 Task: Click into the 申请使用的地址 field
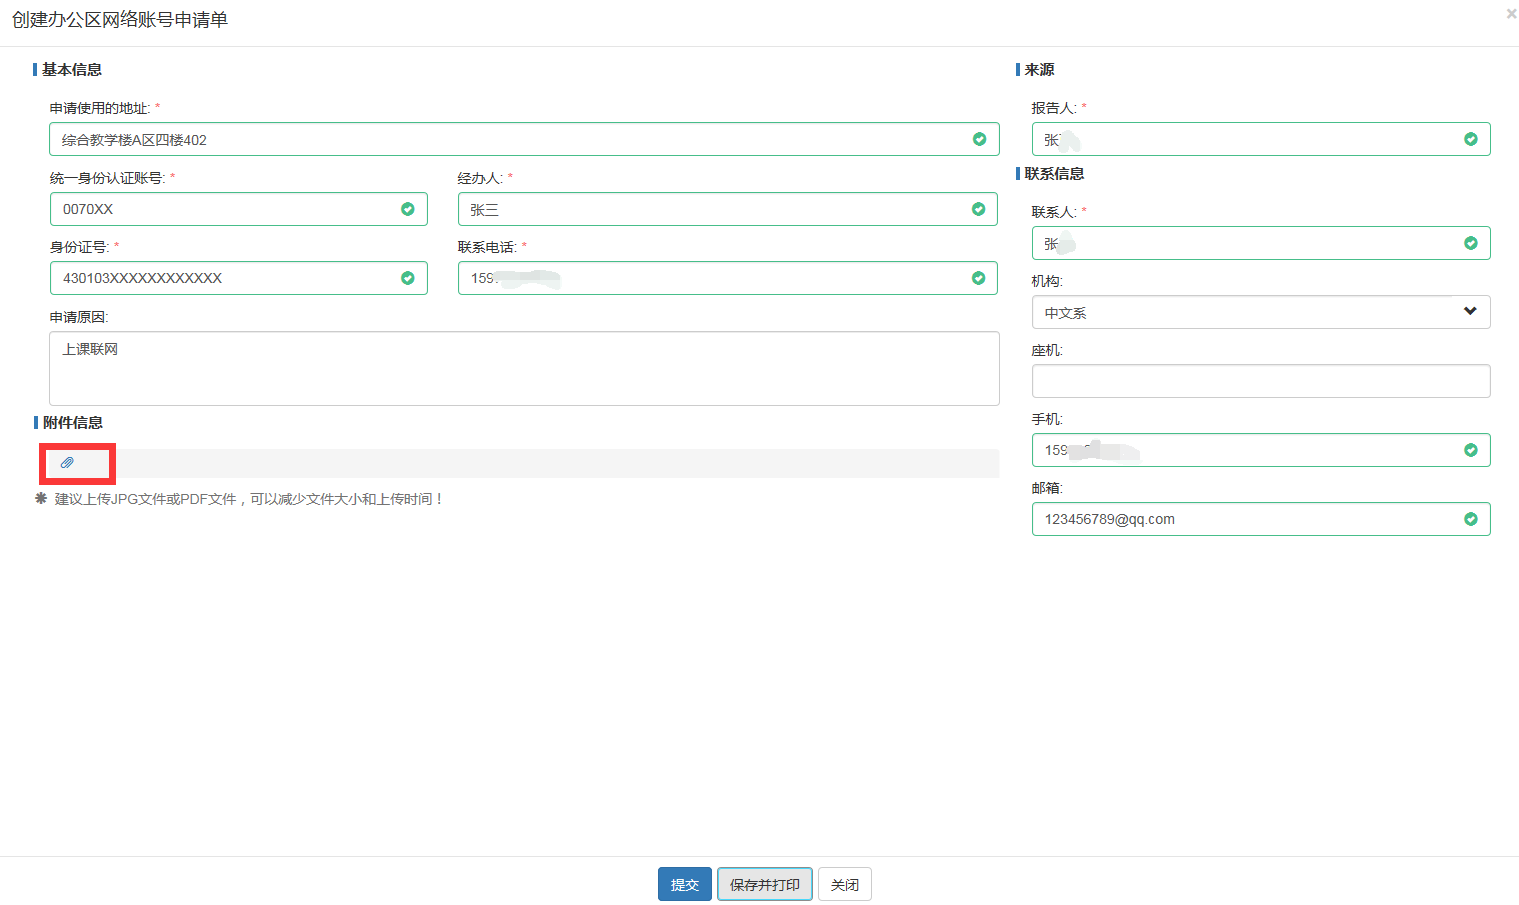click(x=510, y=139)
